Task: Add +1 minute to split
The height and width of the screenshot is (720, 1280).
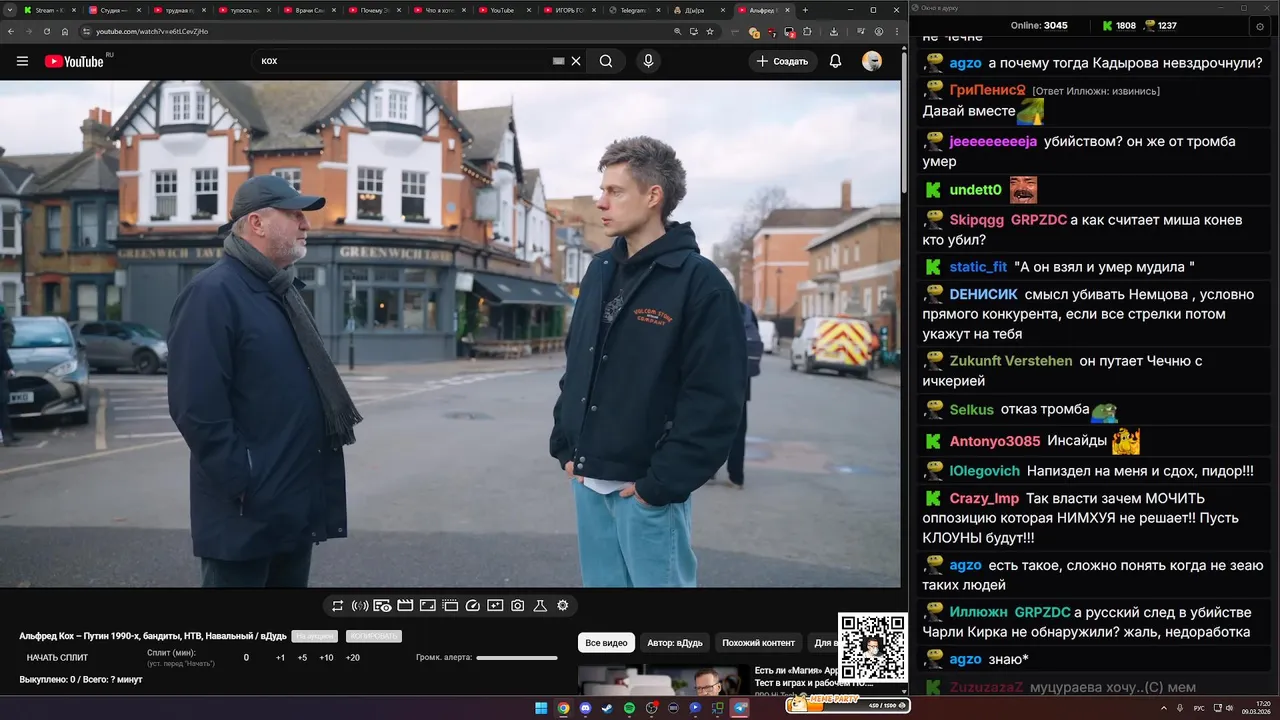Action: (x=281, y=657)
